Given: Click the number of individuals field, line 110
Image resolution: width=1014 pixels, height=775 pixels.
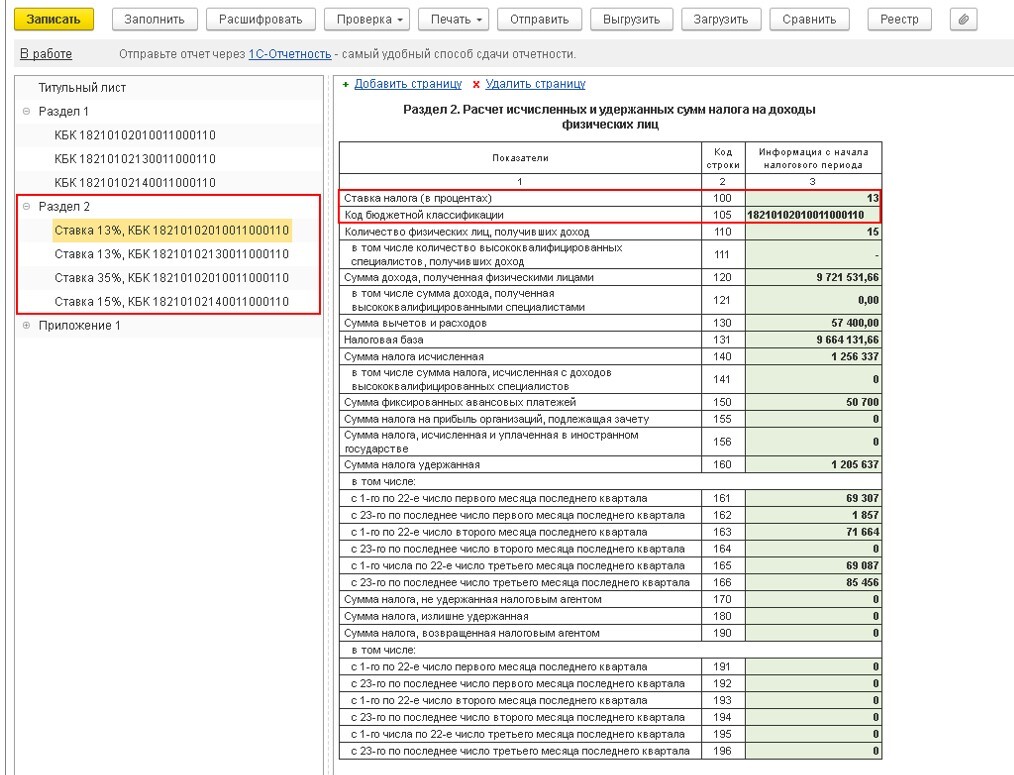Looking at the screenshot, I should click(x=813, y=232).
